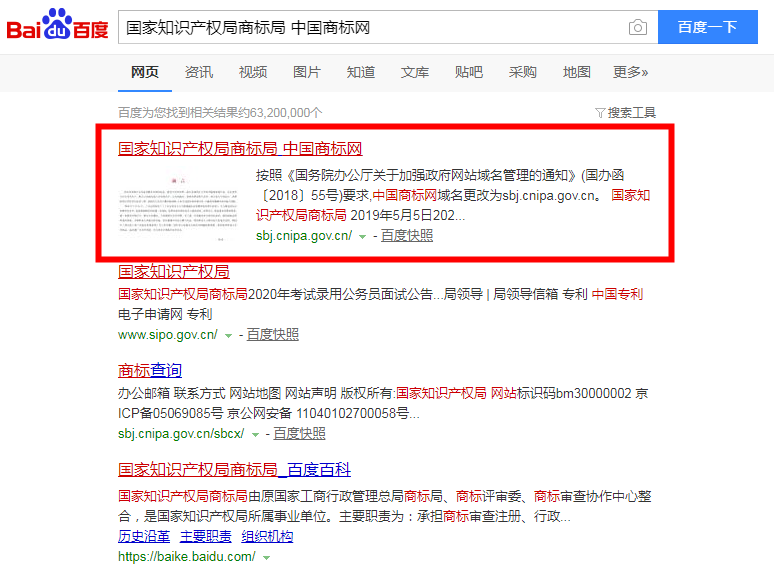Image resolution: width=774 pixels, height=574 pixels.
Task: Click the Baidu logo
Action: (x=57, y=25)
